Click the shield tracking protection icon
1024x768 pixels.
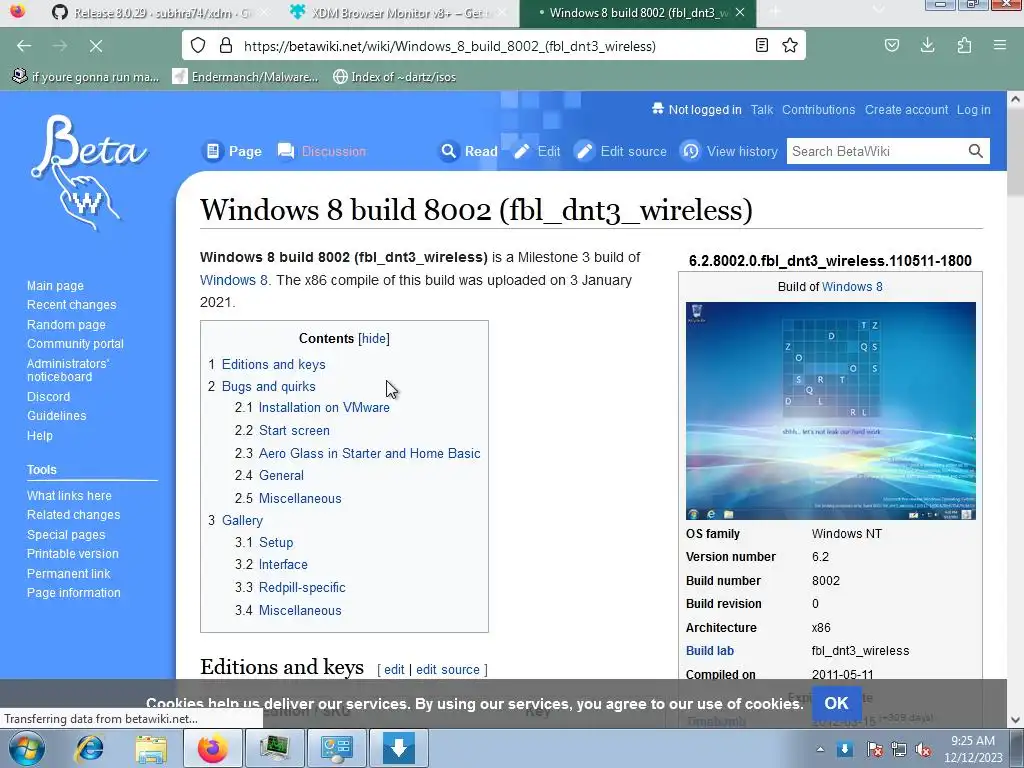tap(198, 45)
